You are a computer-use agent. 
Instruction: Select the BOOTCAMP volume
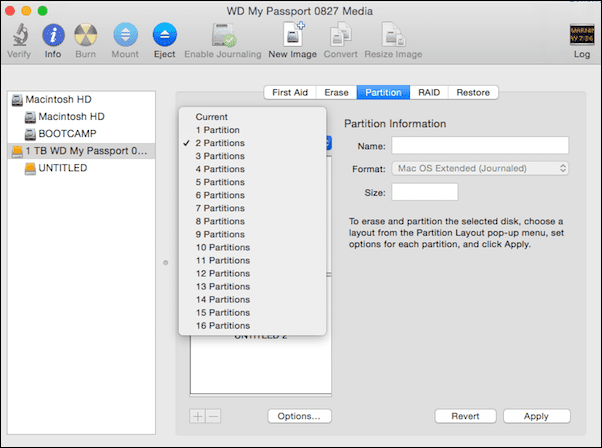[81, 134]
